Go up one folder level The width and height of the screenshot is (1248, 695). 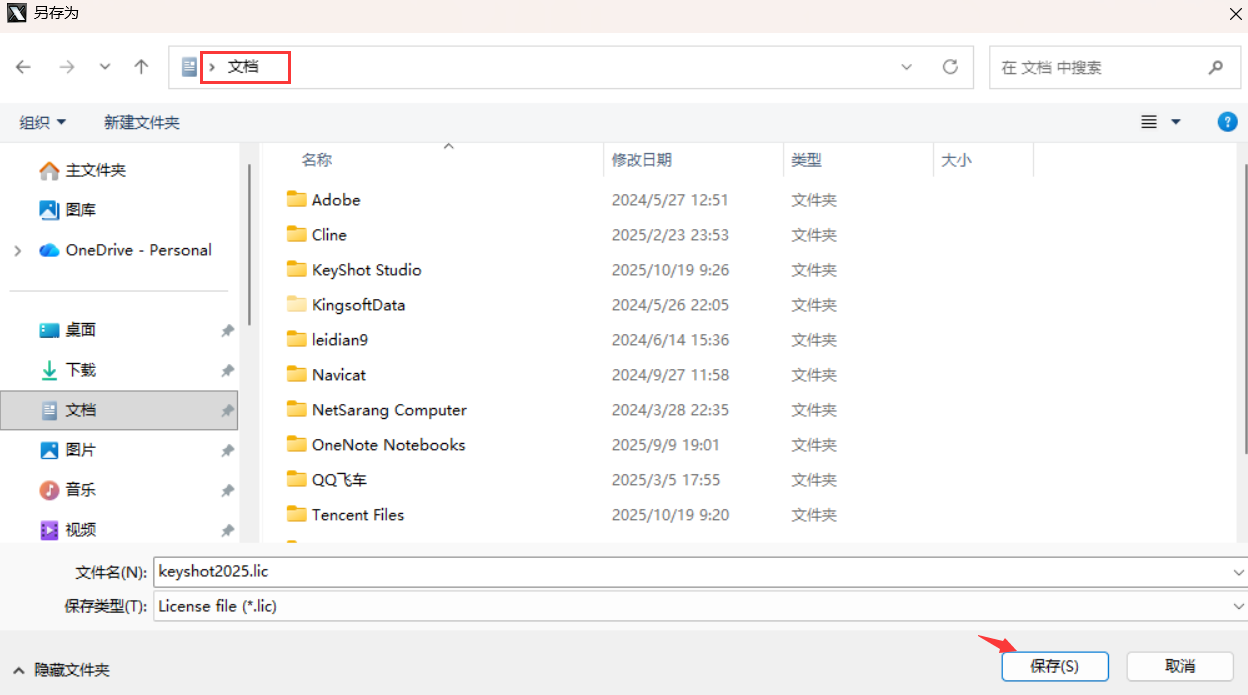click(141, 67)
